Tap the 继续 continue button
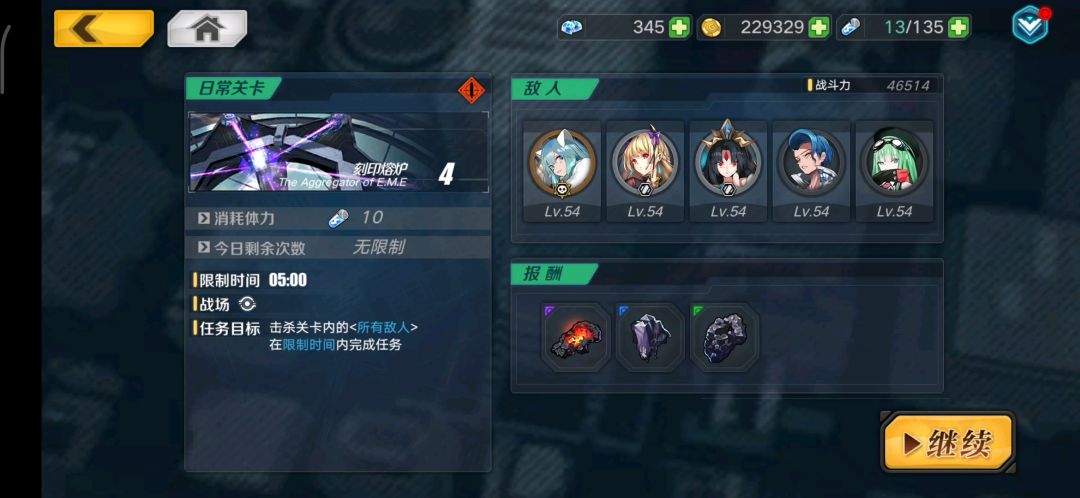 tap(948, 443)
